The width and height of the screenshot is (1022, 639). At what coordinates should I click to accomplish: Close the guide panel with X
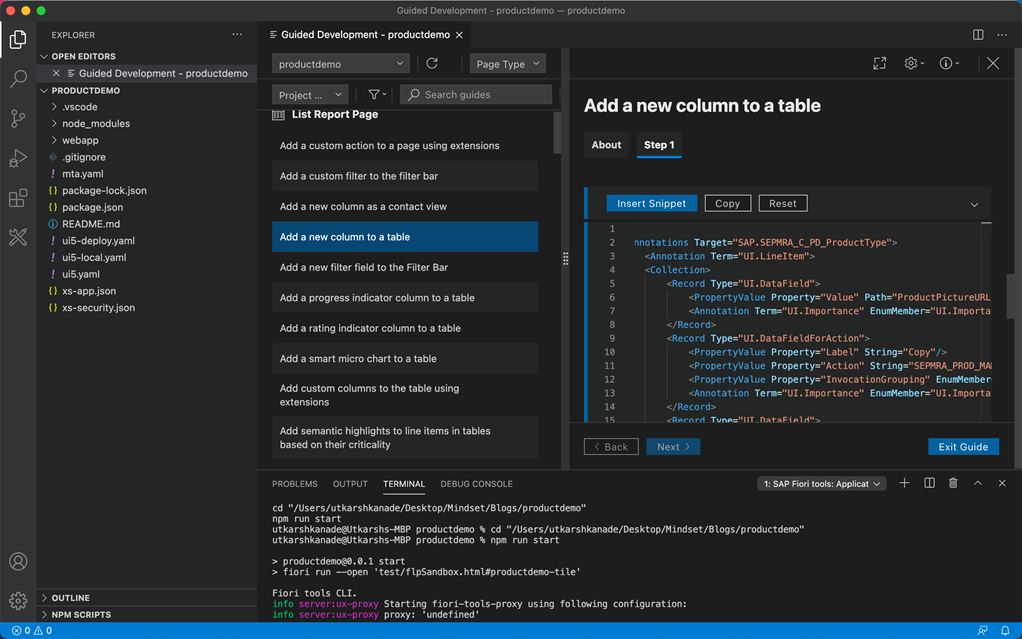tap(993, 63)
